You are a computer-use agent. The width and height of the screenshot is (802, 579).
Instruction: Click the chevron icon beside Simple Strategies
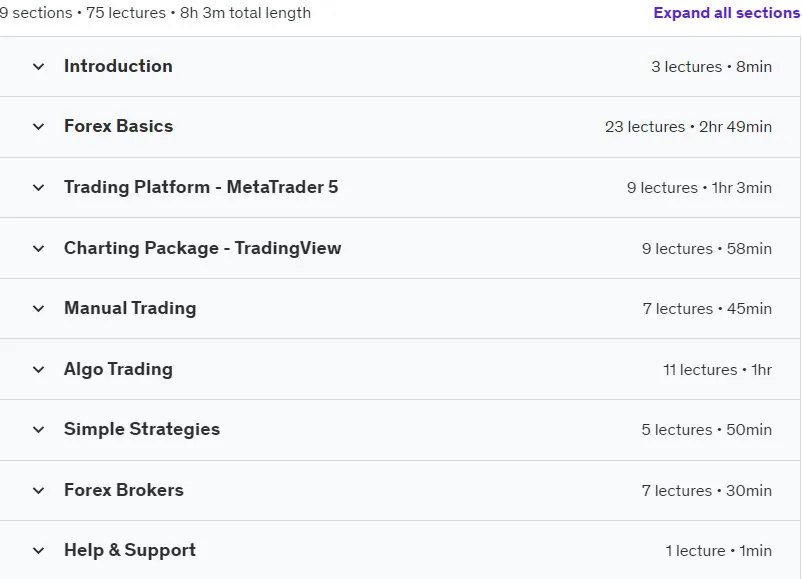tap(38, 430)
